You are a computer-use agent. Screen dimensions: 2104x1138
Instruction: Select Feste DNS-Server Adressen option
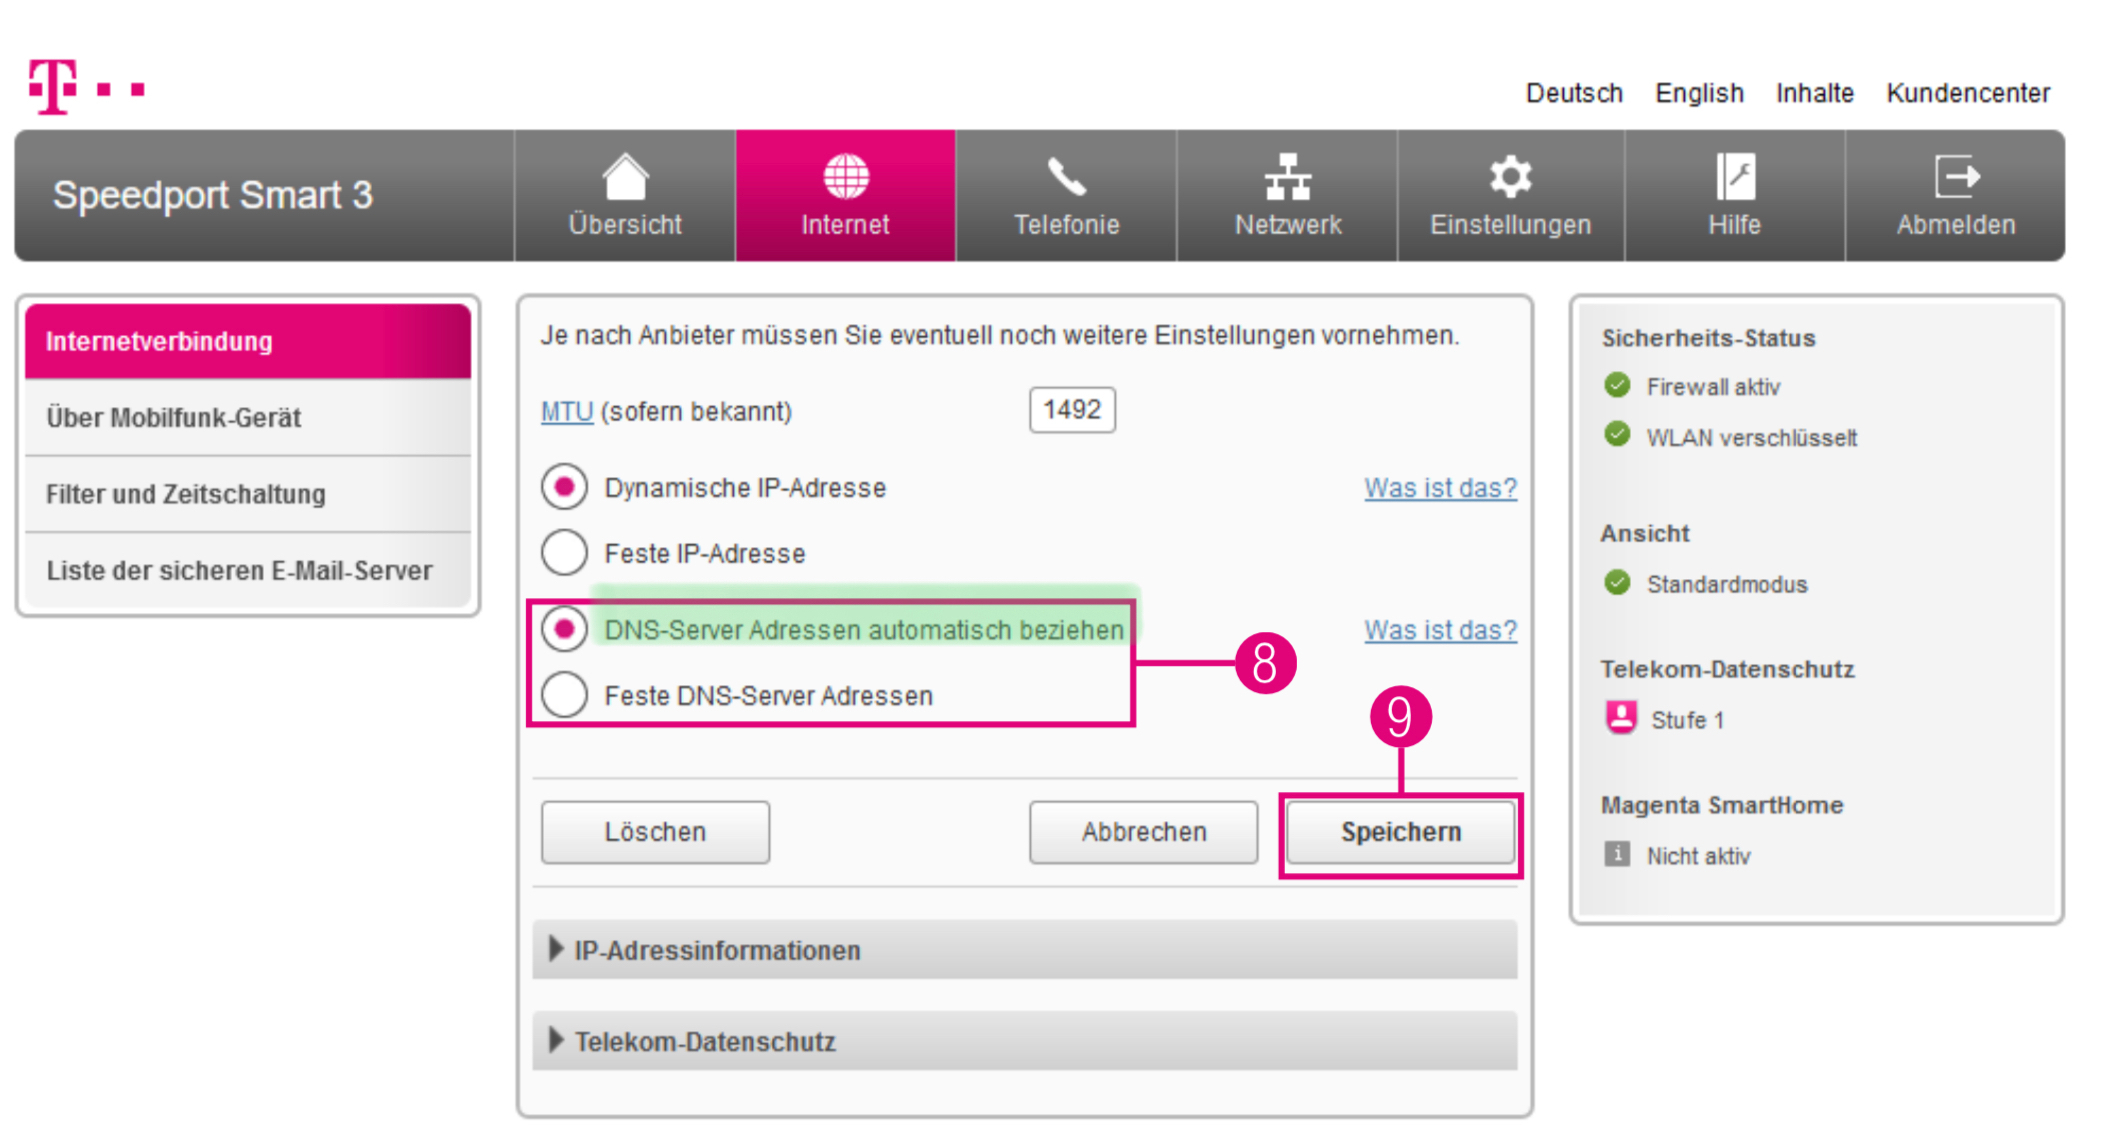(564, 694)
